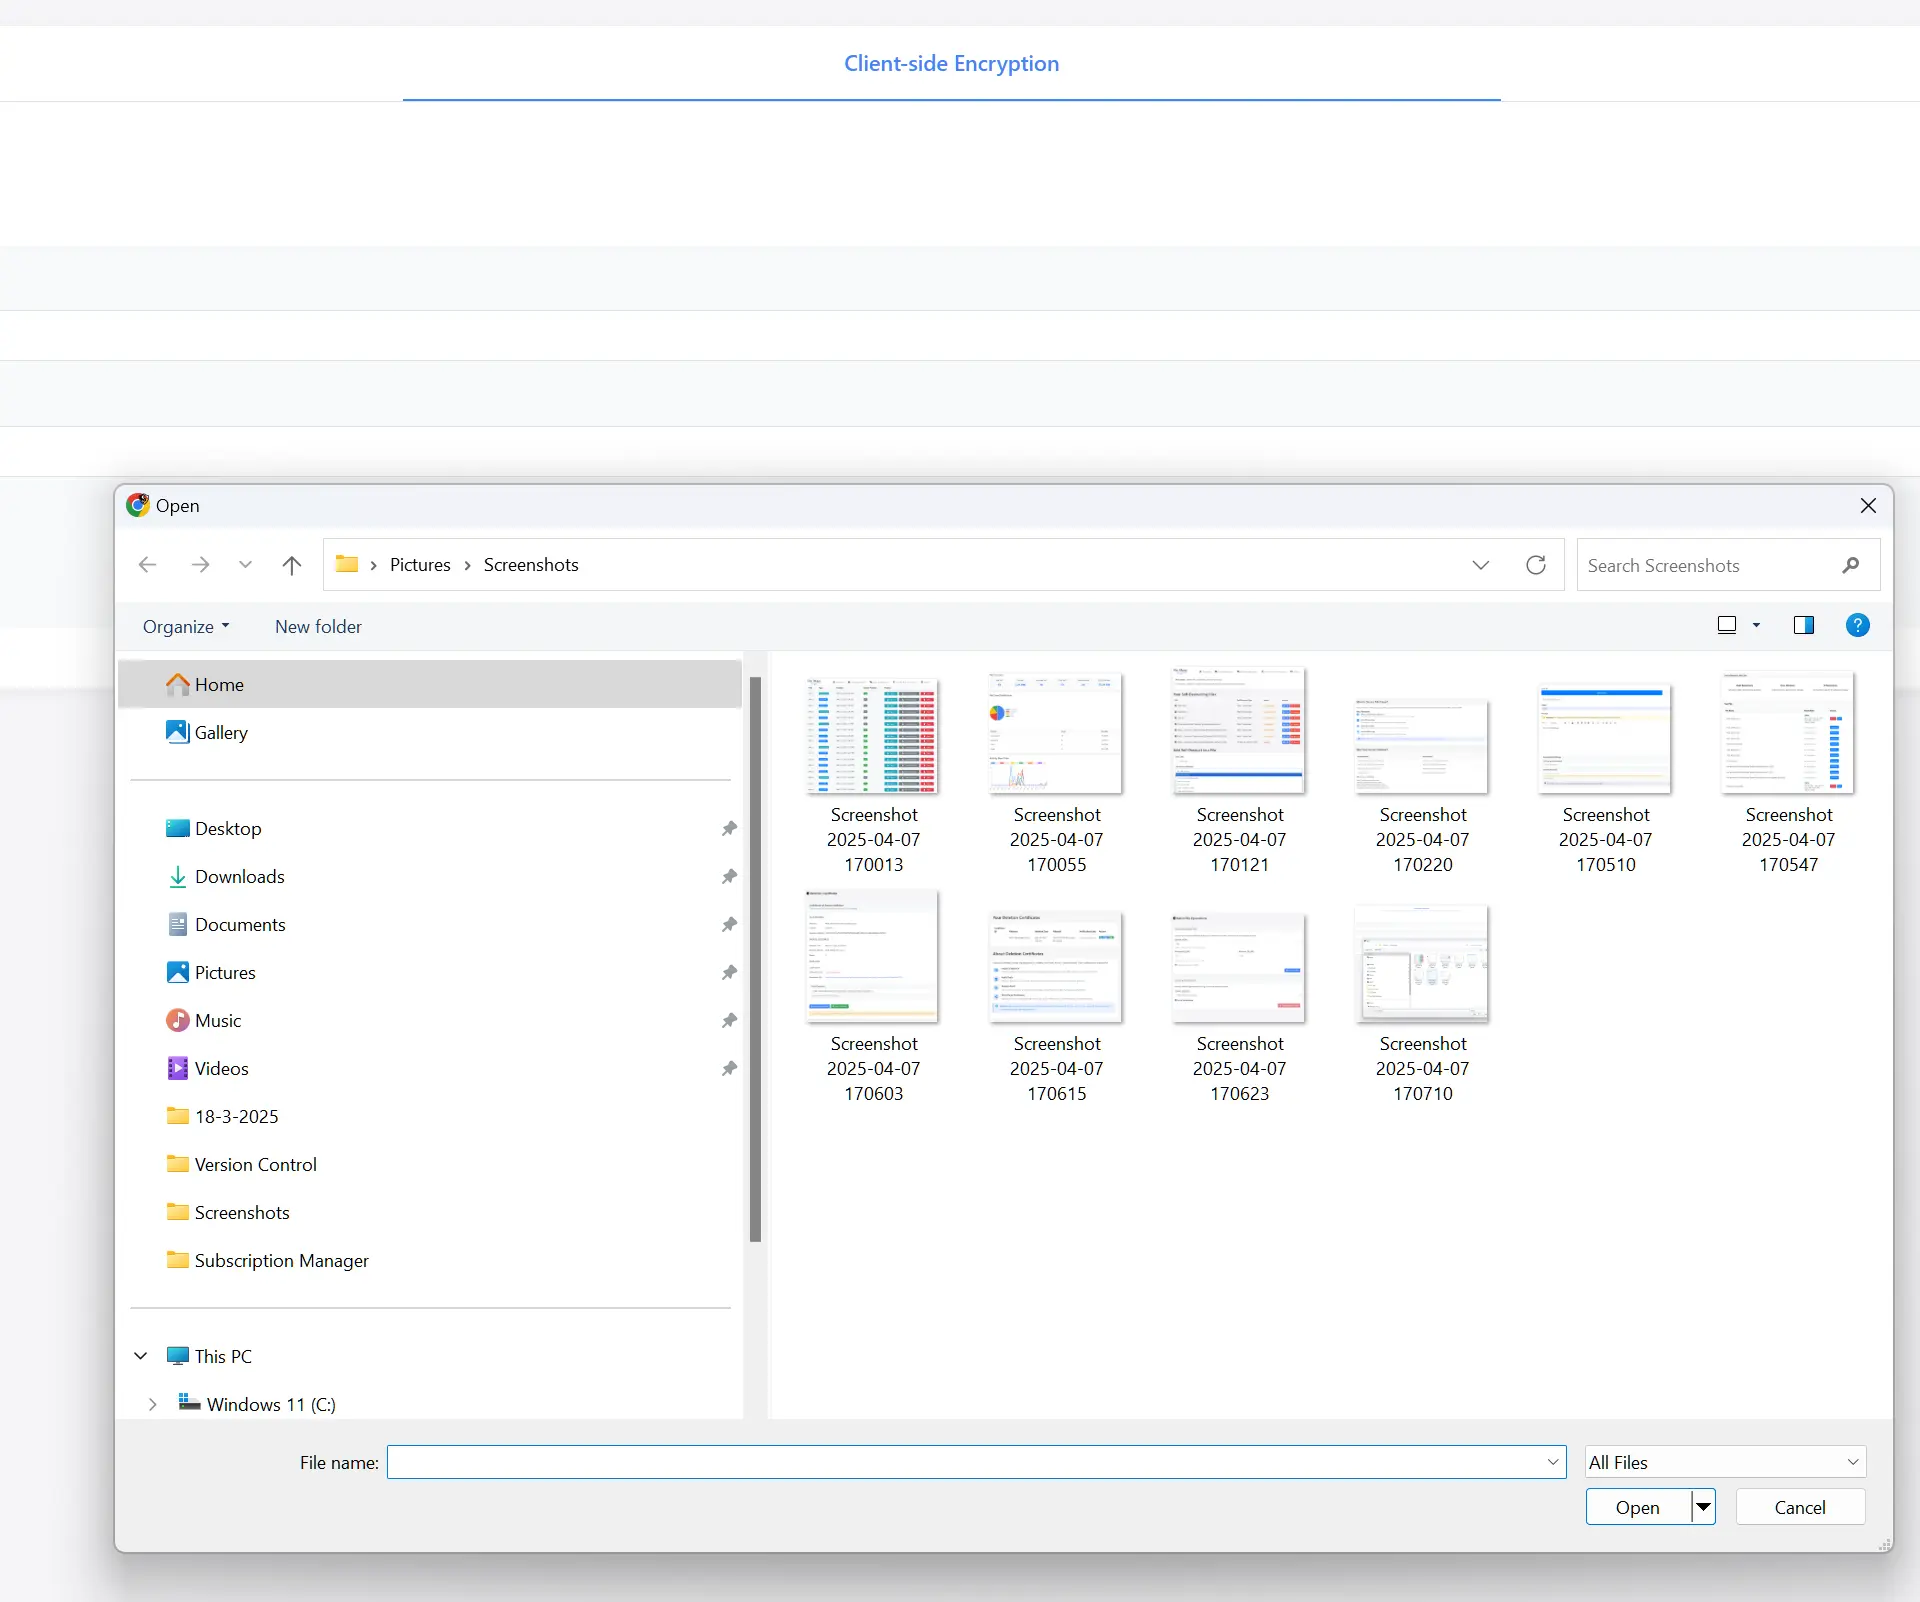The image size is (1920, 1602).
Task: Expand the Windows 11 (C:) drive
Action: tap(152, 1404)
